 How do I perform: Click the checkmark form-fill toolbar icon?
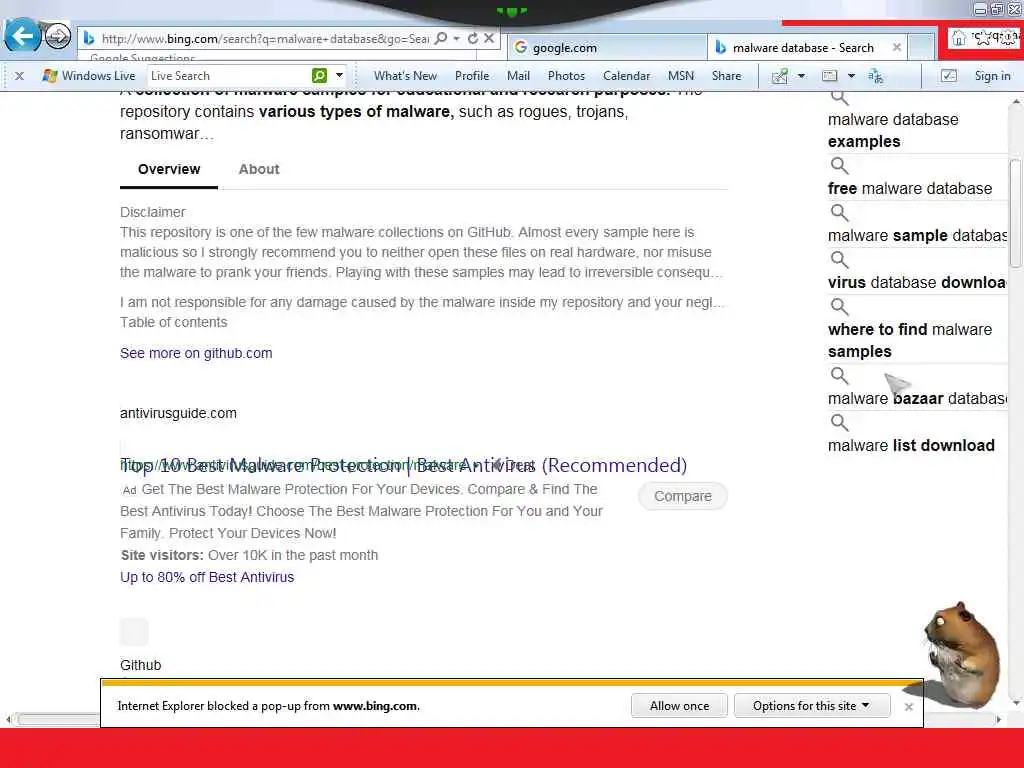tap(948, 76)
